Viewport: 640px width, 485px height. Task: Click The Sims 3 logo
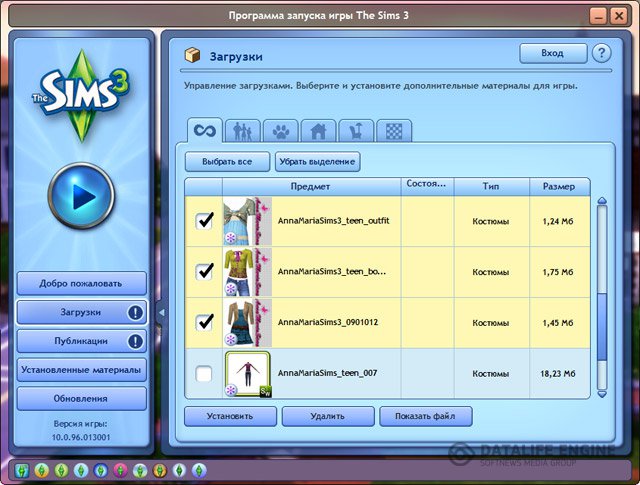tap(81, 95)
